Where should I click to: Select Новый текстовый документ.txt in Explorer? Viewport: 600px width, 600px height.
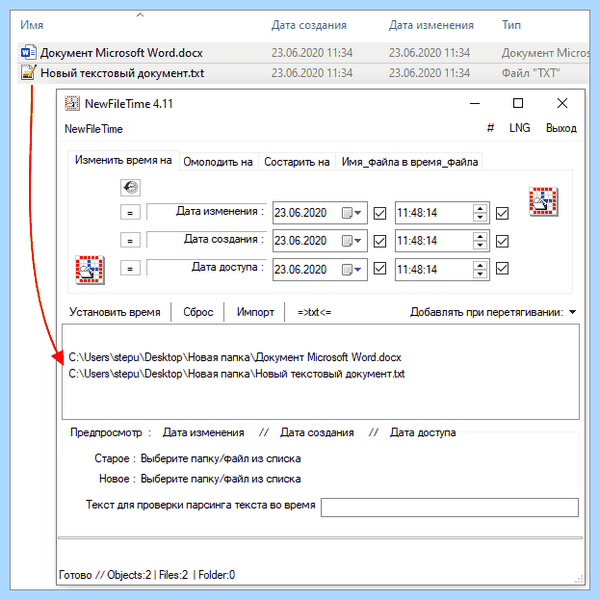point(122,73)
